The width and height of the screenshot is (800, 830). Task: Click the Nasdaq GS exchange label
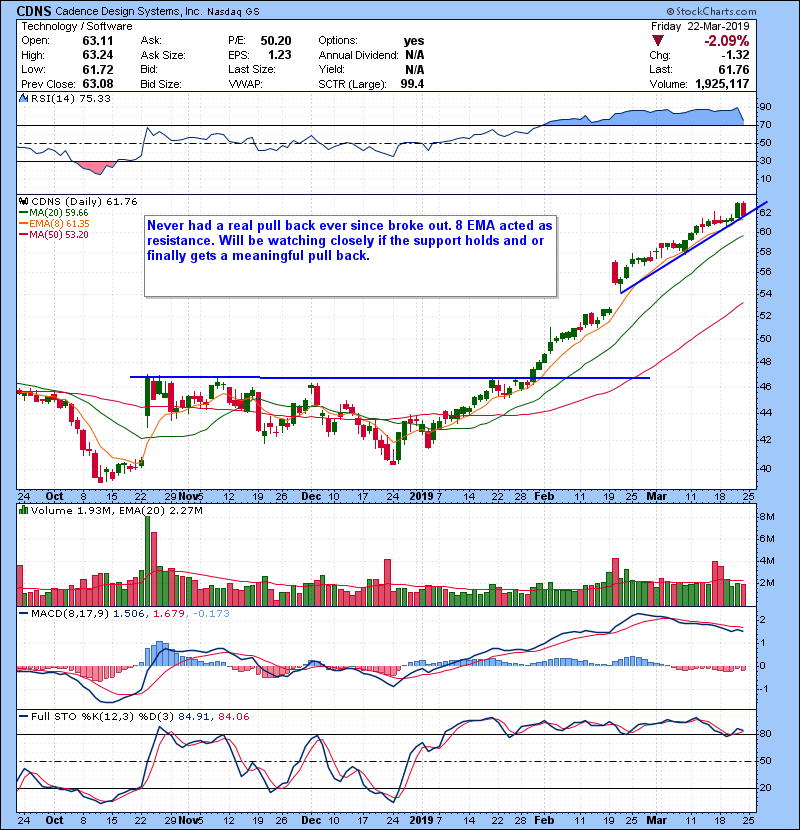coord(233,12)
